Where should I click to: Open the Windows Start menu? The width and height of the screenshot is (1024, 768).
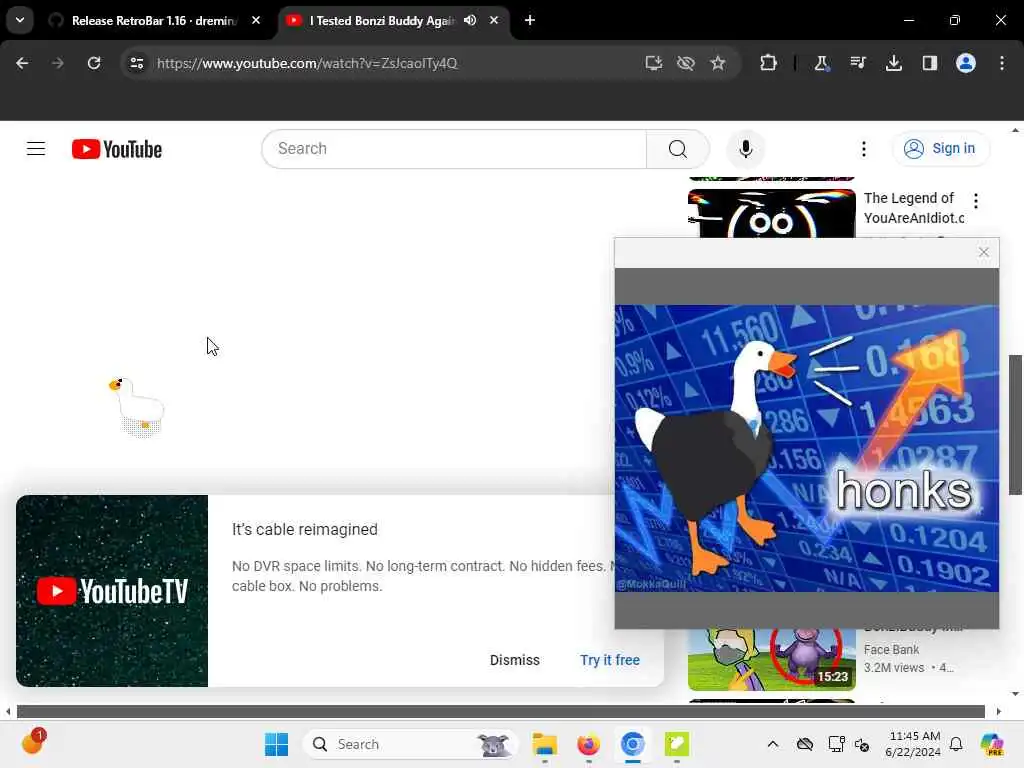point(276,744)
